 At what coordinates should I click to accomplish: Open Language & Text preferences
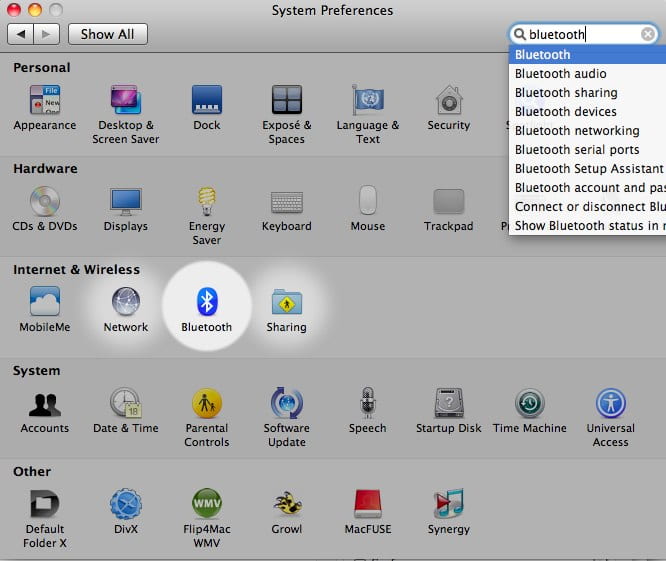click(x=368, y=115)
